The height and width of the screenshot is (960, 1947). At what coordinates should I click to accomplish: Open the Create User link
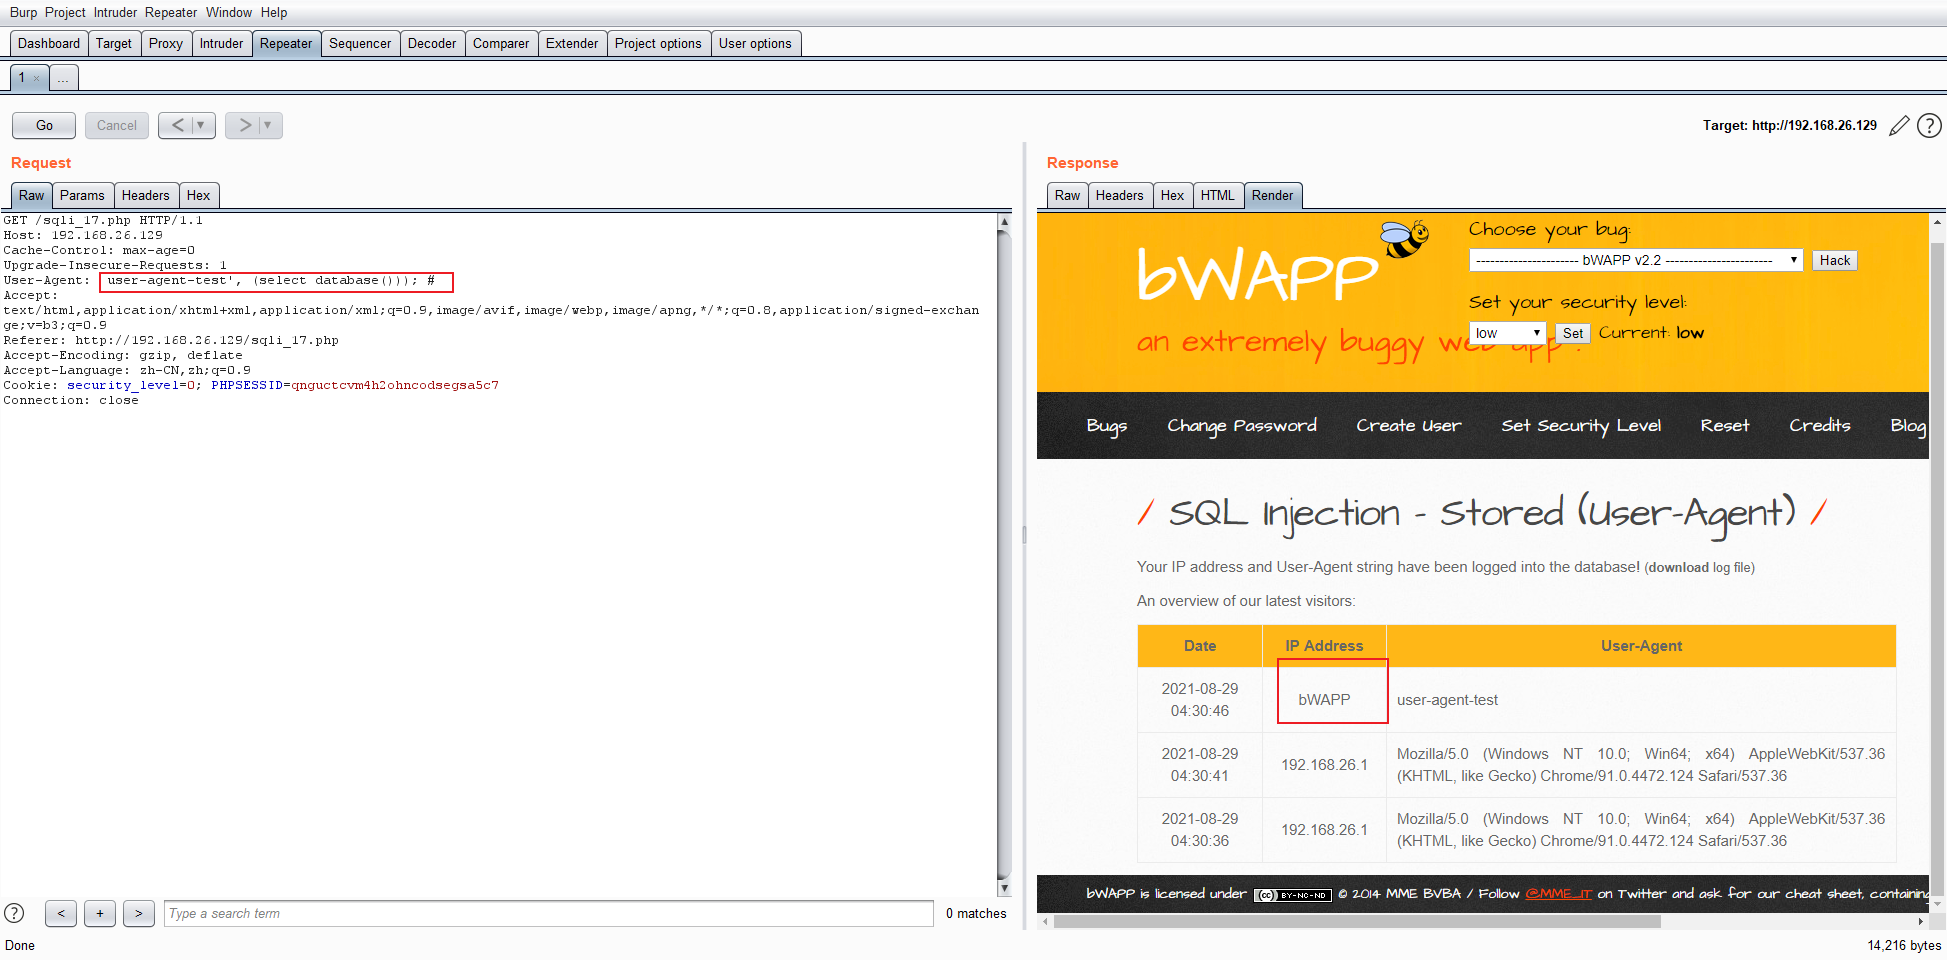pos(1409,426)
